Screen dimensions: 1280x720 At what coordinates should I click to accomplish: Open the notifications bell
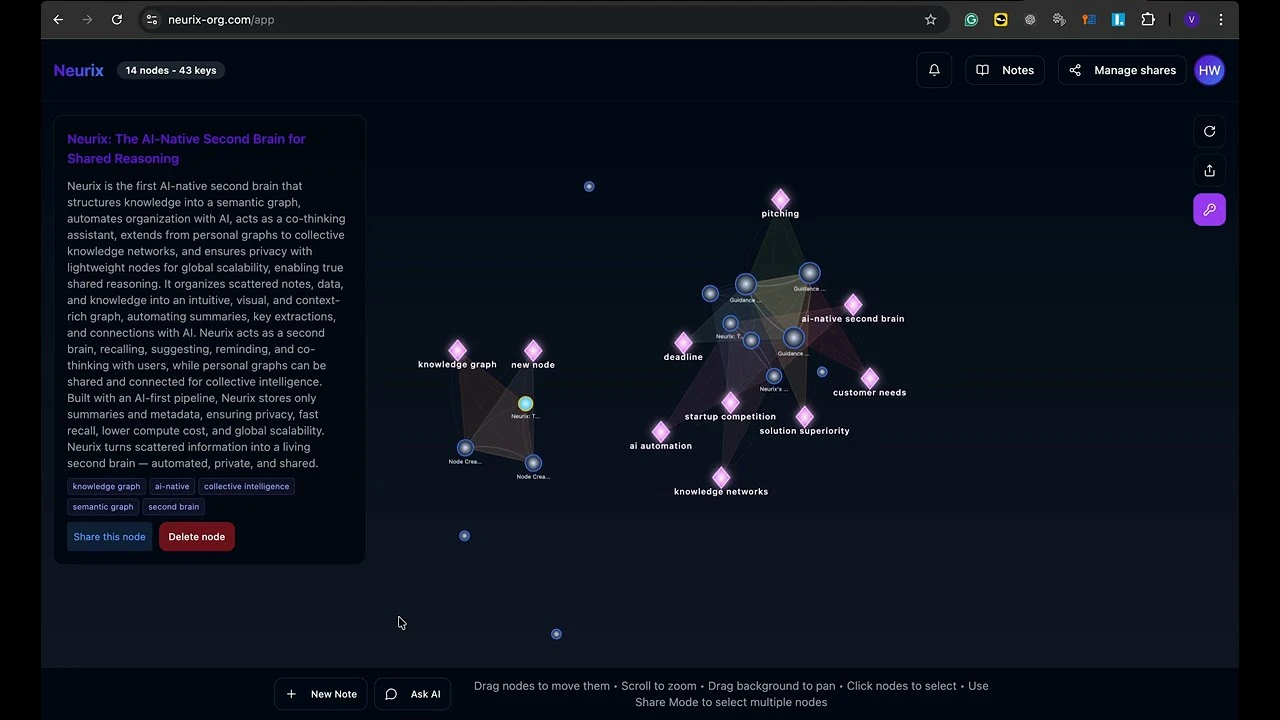934,70
